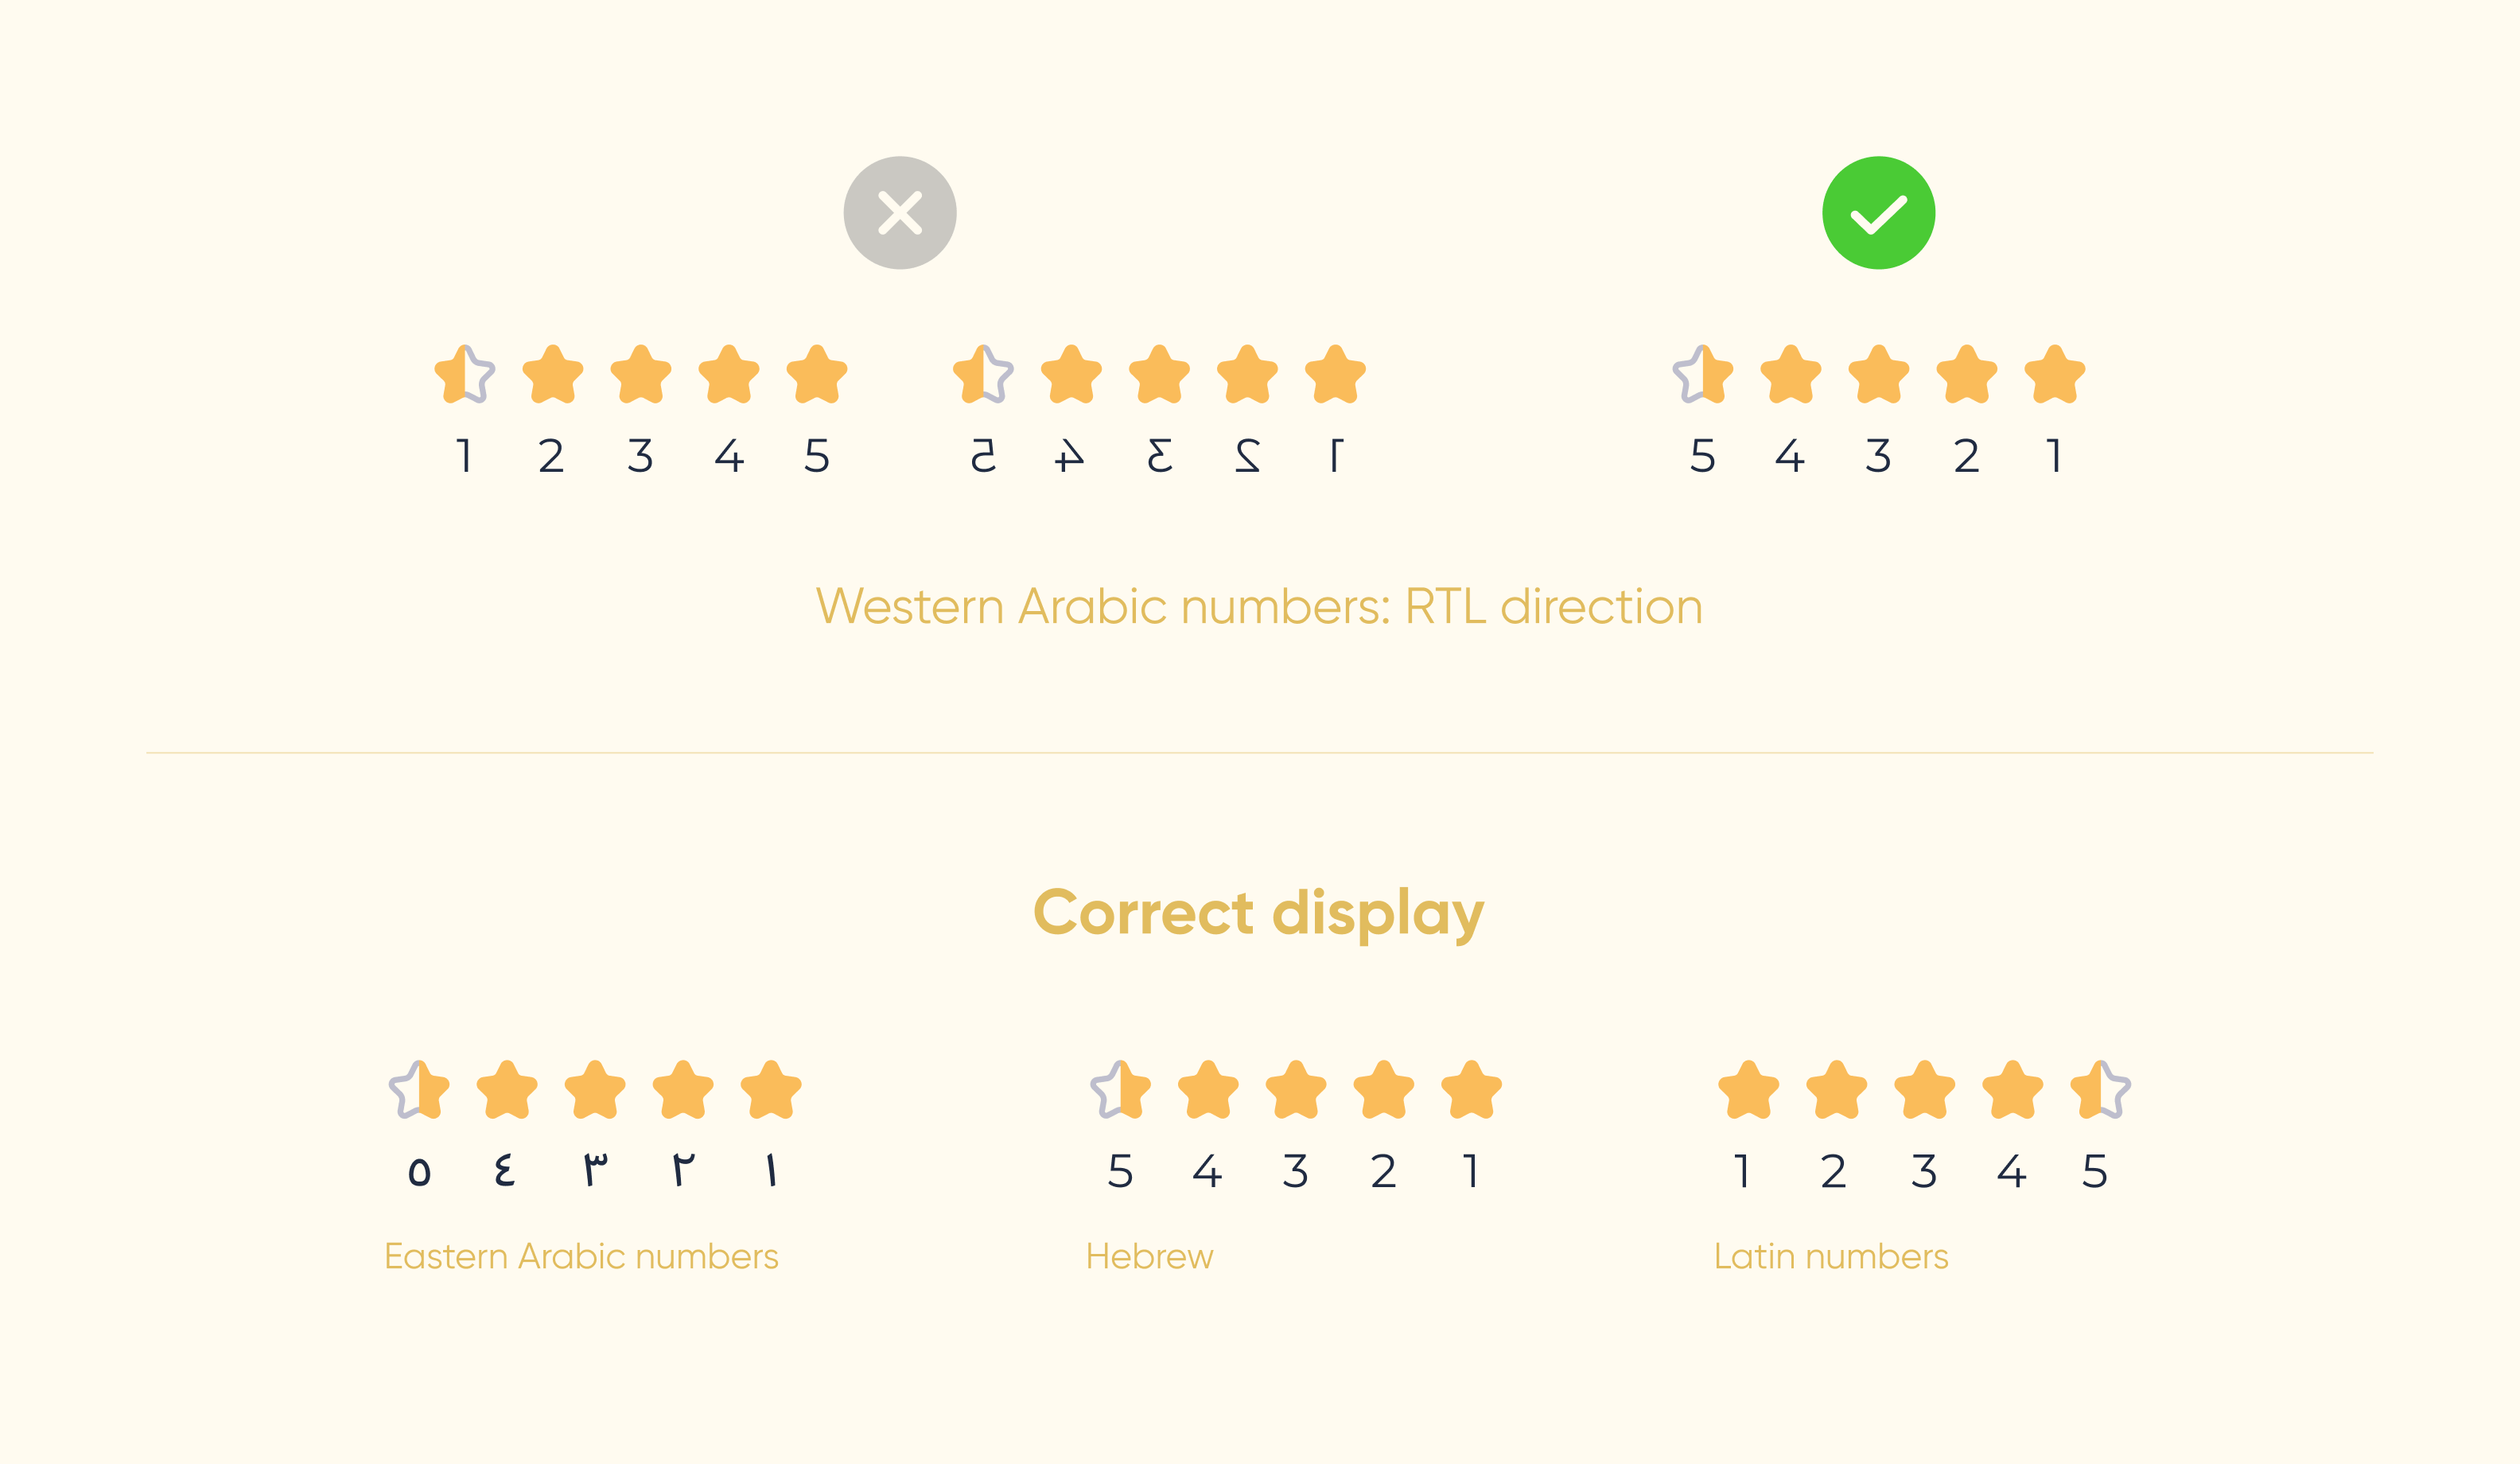Click the half star above Latin numbers 5
2520x1464 pixels.
point(2101,1089)
